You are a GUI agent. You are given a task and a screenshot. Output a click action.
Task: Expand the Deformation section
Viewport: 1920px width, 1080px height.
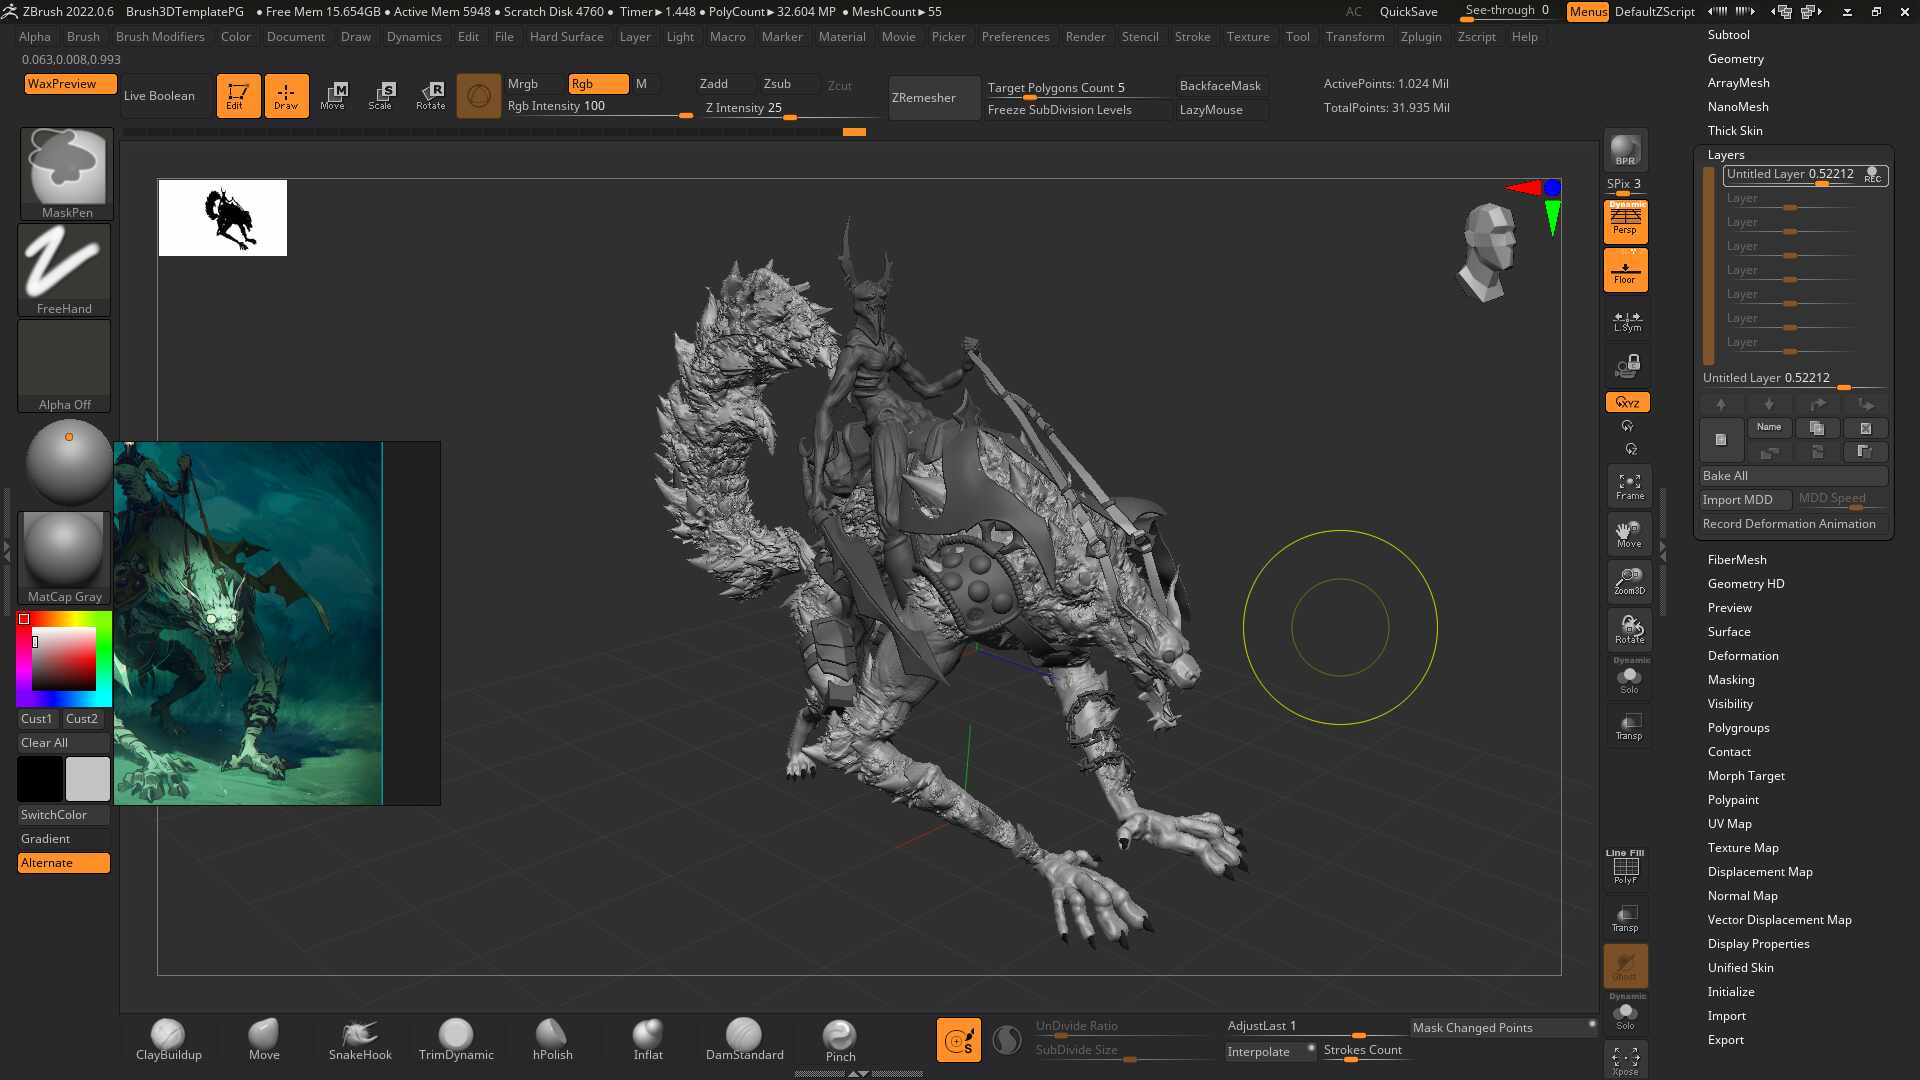(1742, 656)
